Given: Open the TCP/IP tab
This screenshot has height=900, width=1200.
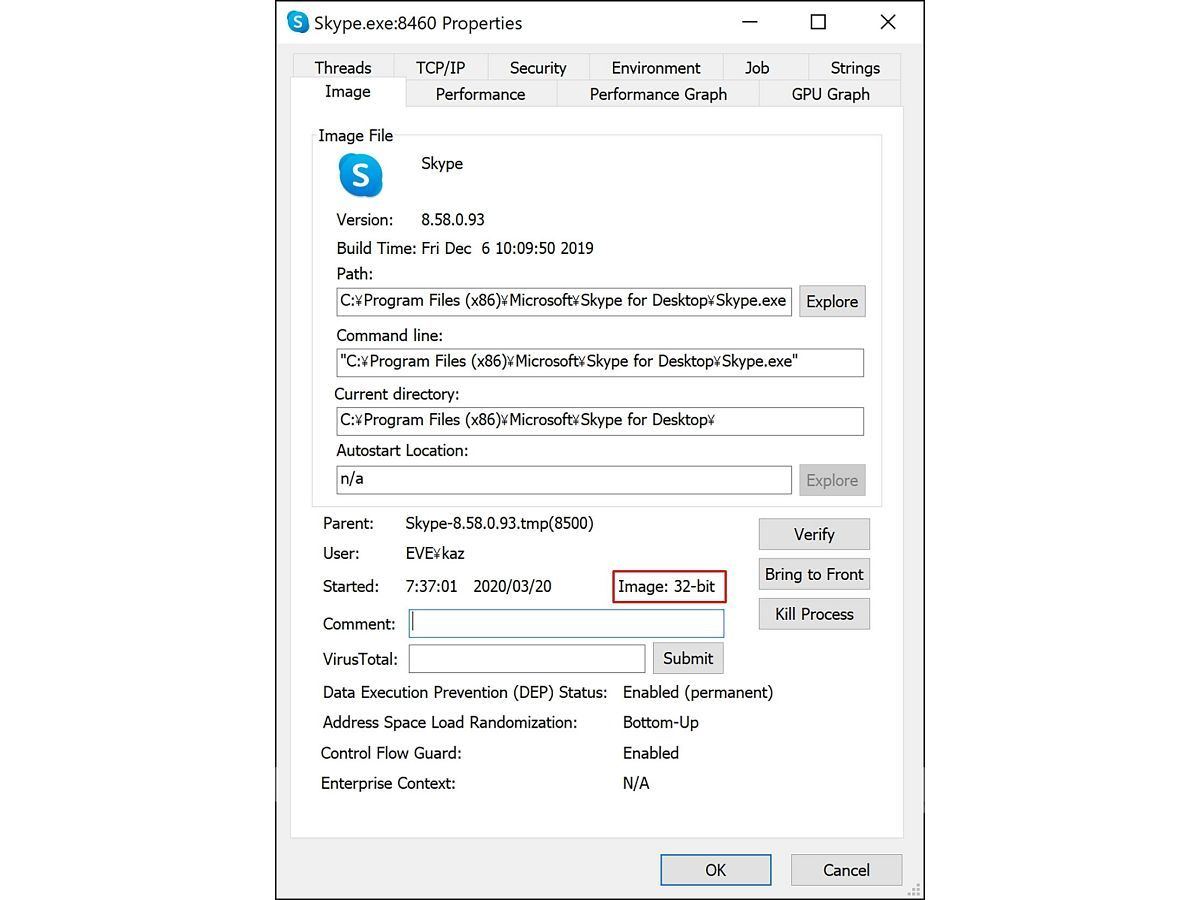Looking at the screenshot, I should click(x=440, y=67).
